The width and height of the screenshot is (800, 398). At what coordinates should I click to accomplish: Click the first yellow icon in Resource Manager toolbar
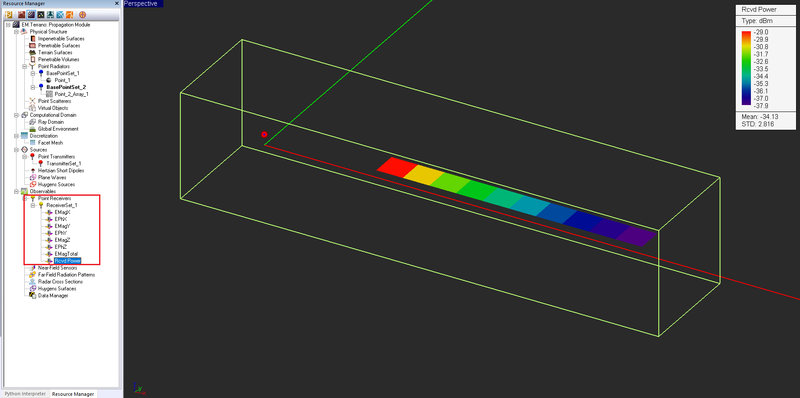point(9,15)
